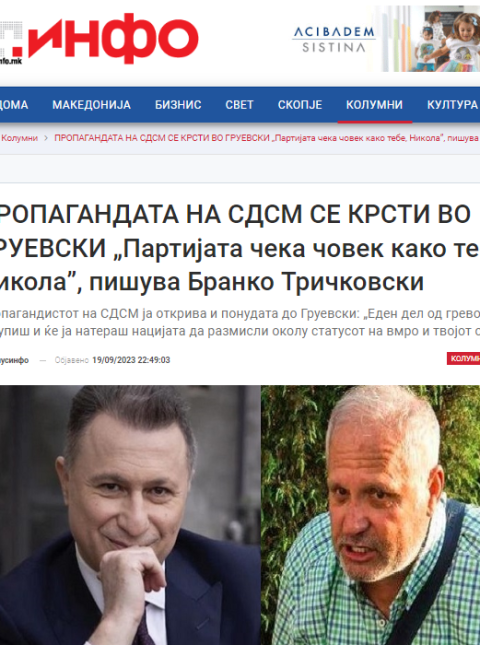This screenshot has height=645, width=480.
Task: Click the red ИНФО site logo
Action: (99, 38)
